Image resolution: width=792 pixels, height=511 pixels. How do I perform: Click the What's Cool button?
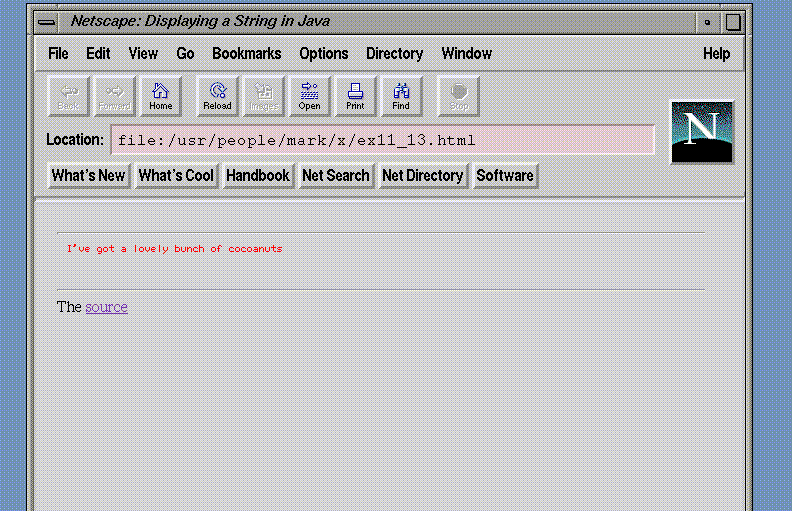point(176,176)
